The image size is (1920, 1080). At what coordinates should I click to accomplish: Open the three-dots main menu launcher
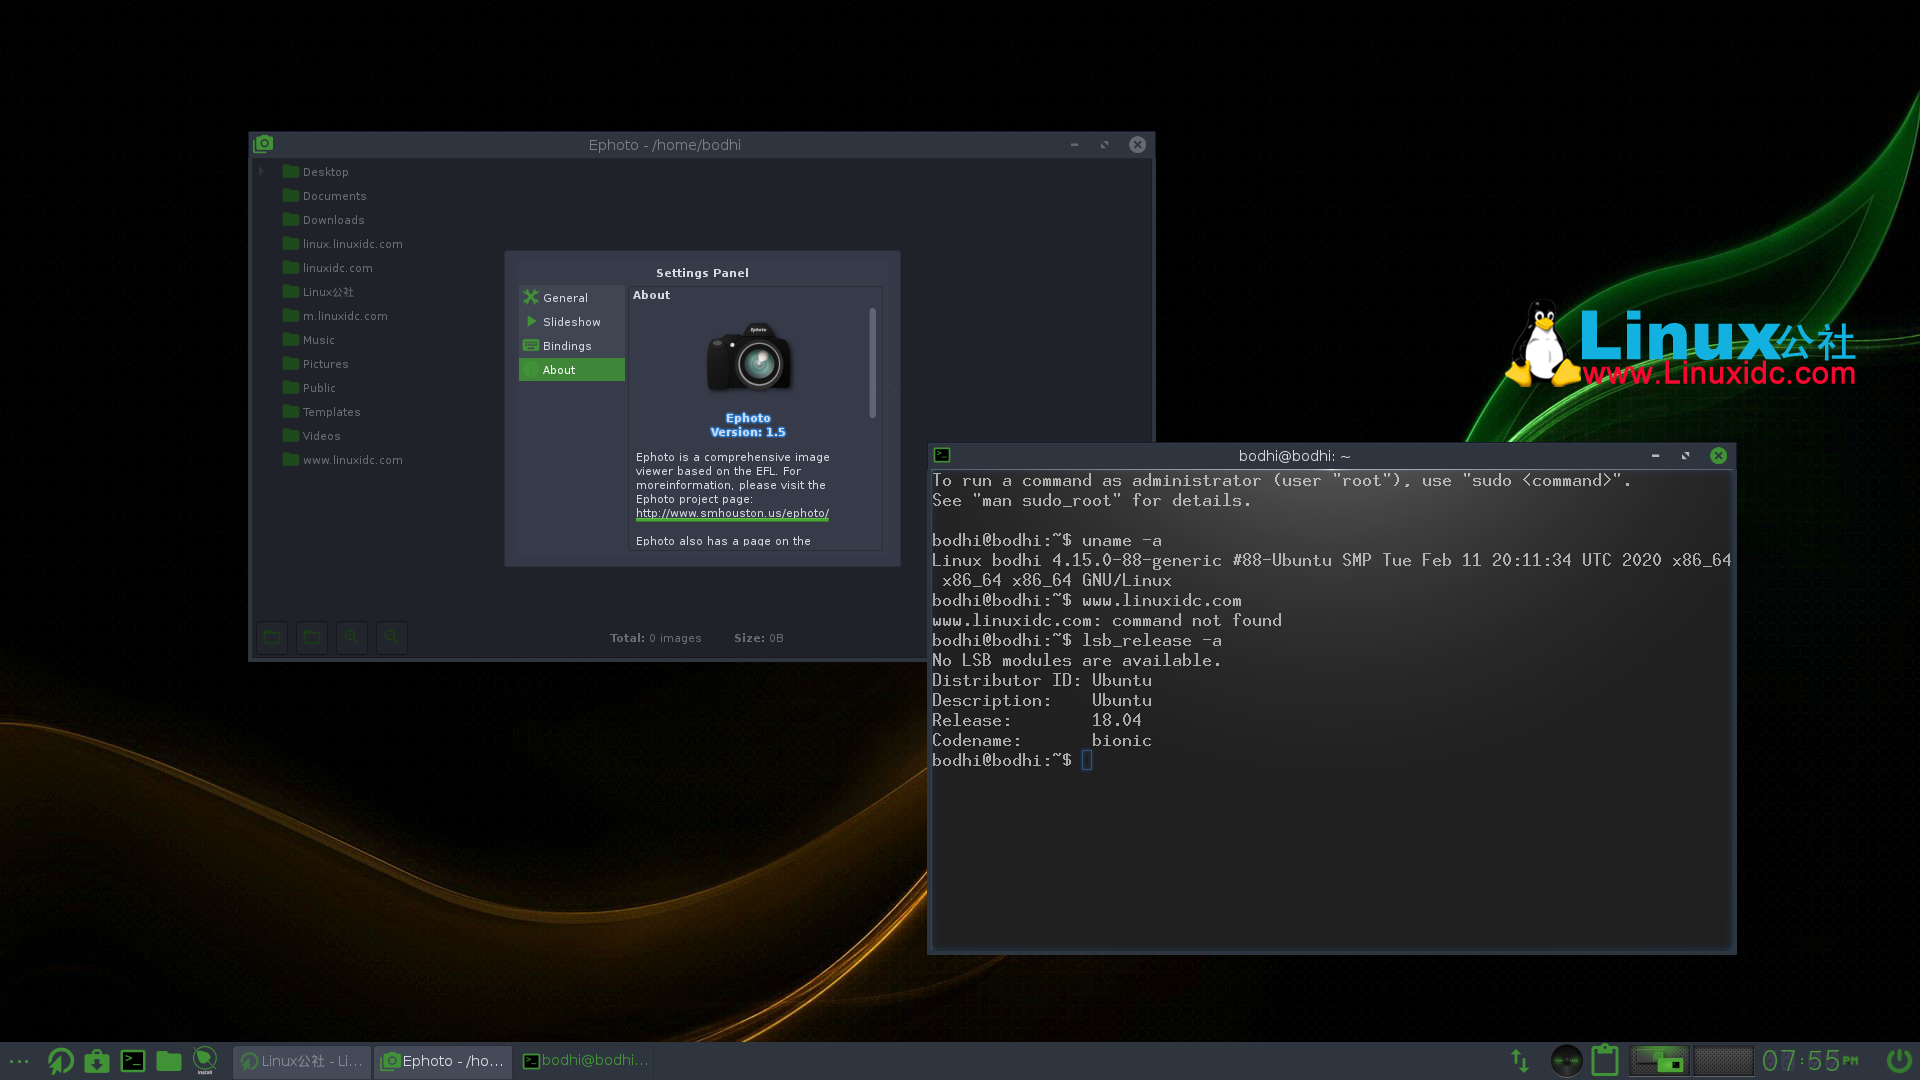(x=19, y=1061)
